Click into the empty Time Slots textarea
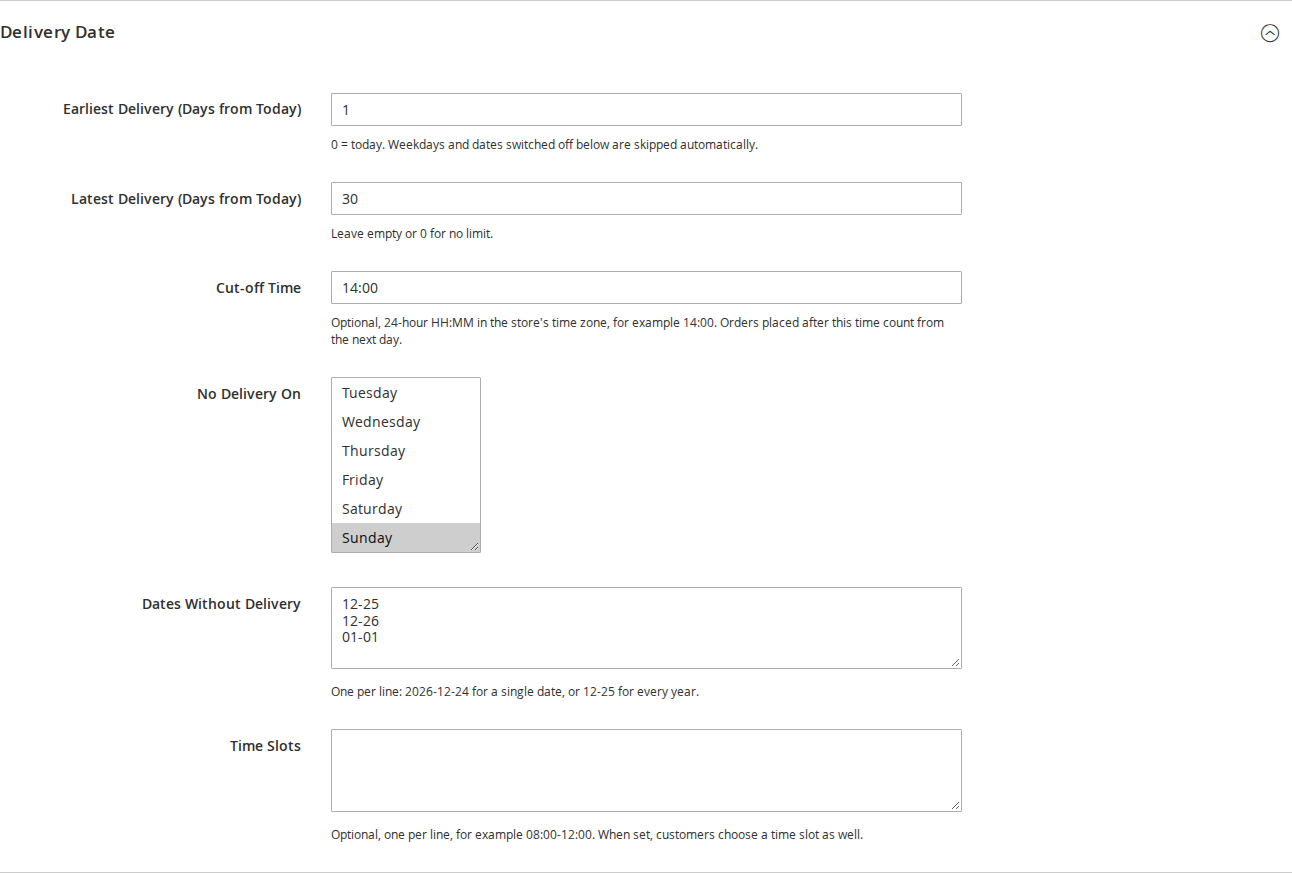Screen dimensions: 1292x873 pyautogui.click(x=646, y=770)
